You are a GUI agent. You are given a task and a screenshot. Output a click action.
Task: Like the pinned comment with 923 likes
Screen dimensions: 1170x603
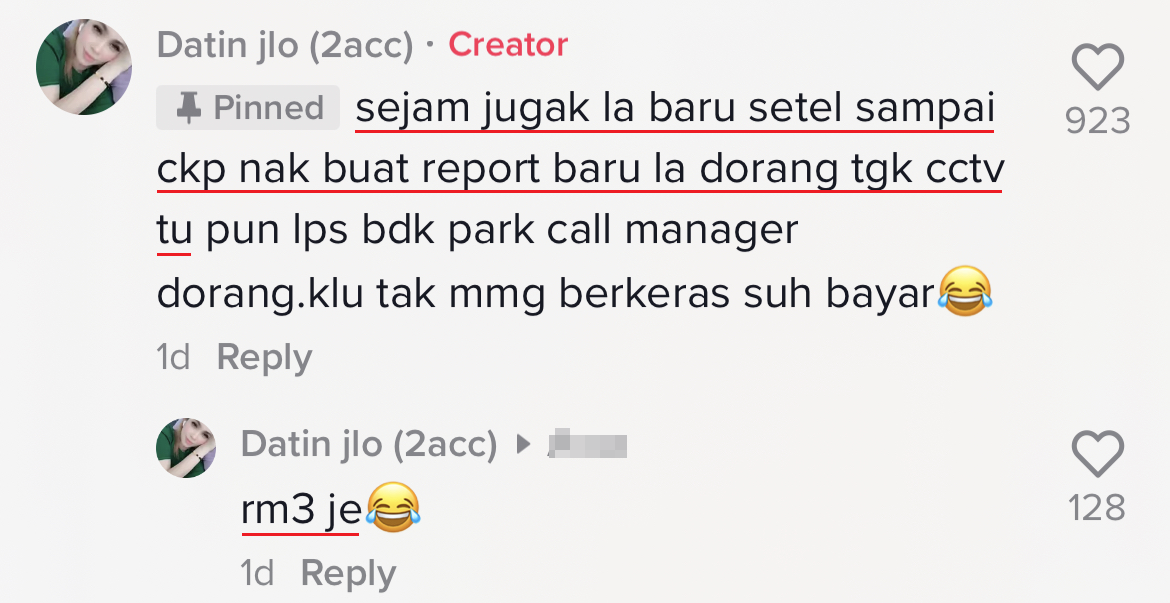pyautogui.click(x=1098, y=67)
